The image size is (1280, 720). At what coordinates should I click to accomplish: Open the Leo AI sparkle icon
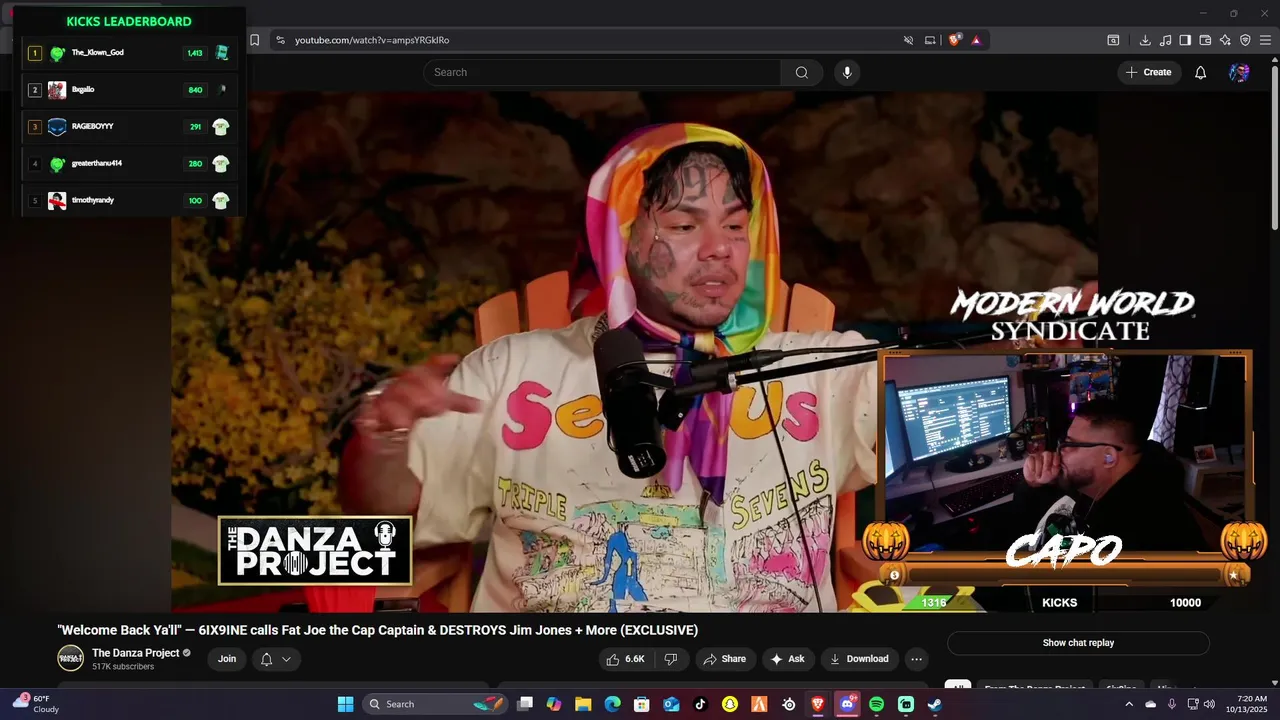tap(1225, 40)
